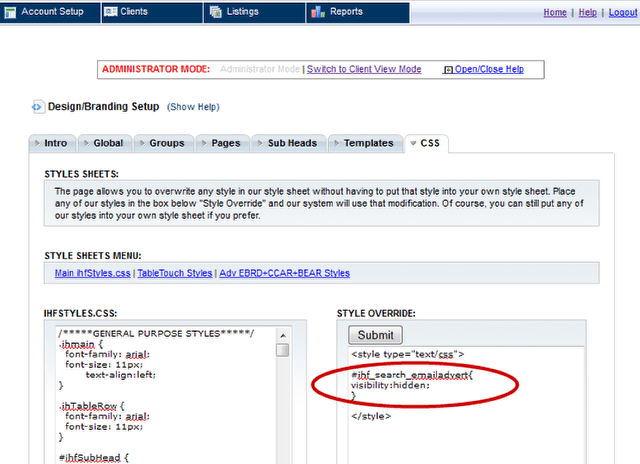Image resolution: width=640 pixels, height=464 pixels.
Task: Click the Logout link
Action: [x=623, y=13]
